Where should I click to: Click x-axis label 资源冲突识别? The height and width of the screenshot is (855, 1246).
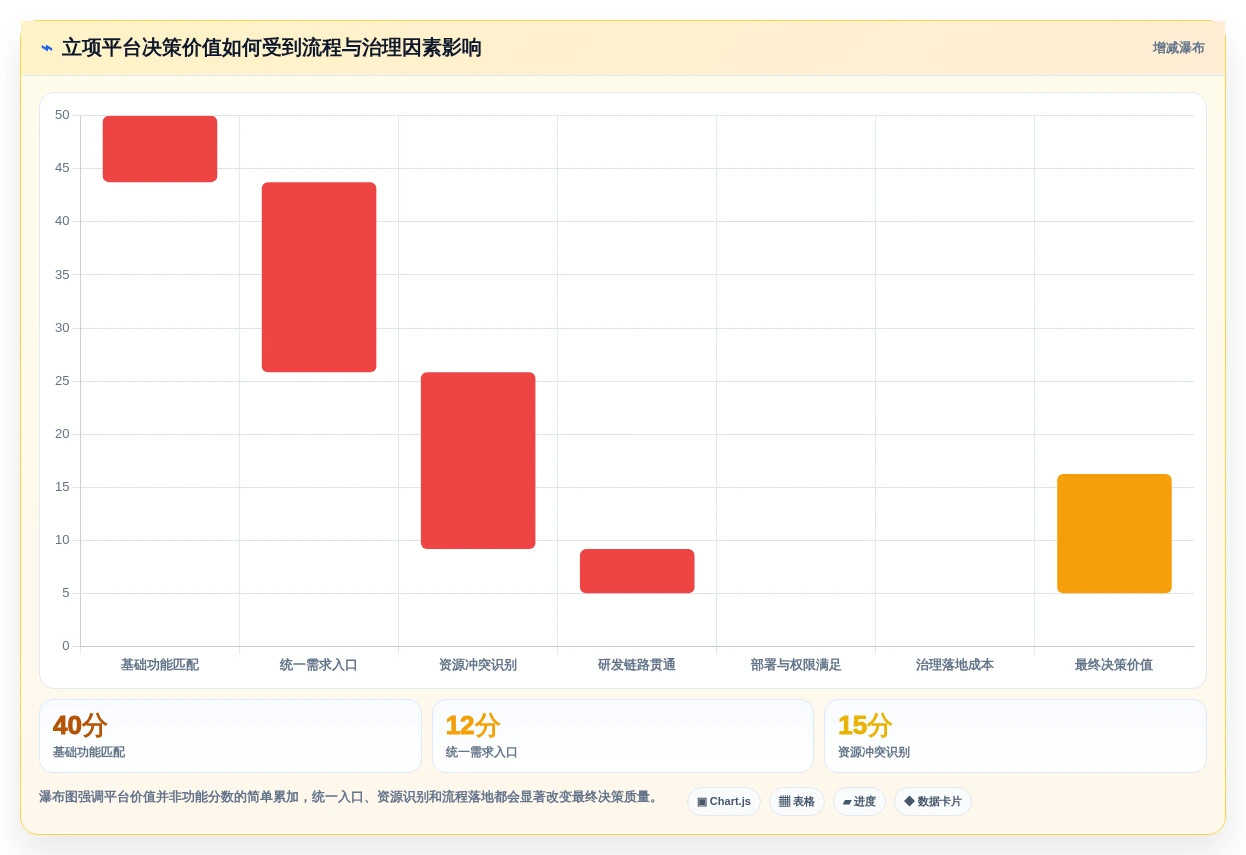coord(478,665)
